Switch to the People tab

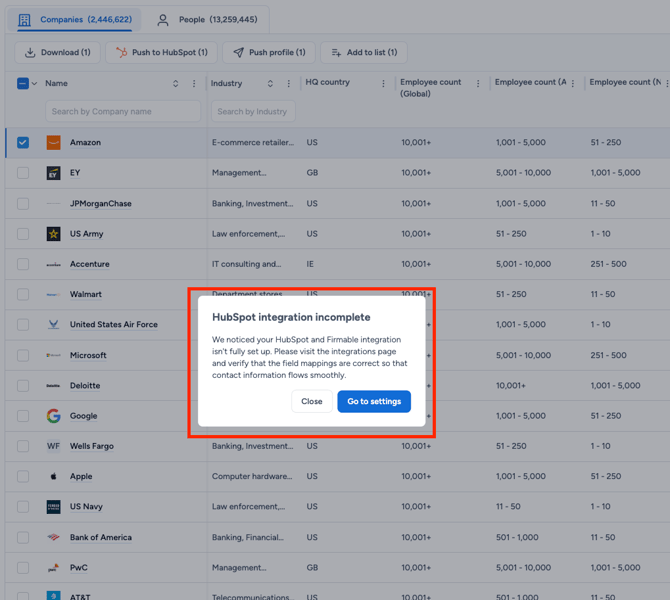(x=207, y=20)
